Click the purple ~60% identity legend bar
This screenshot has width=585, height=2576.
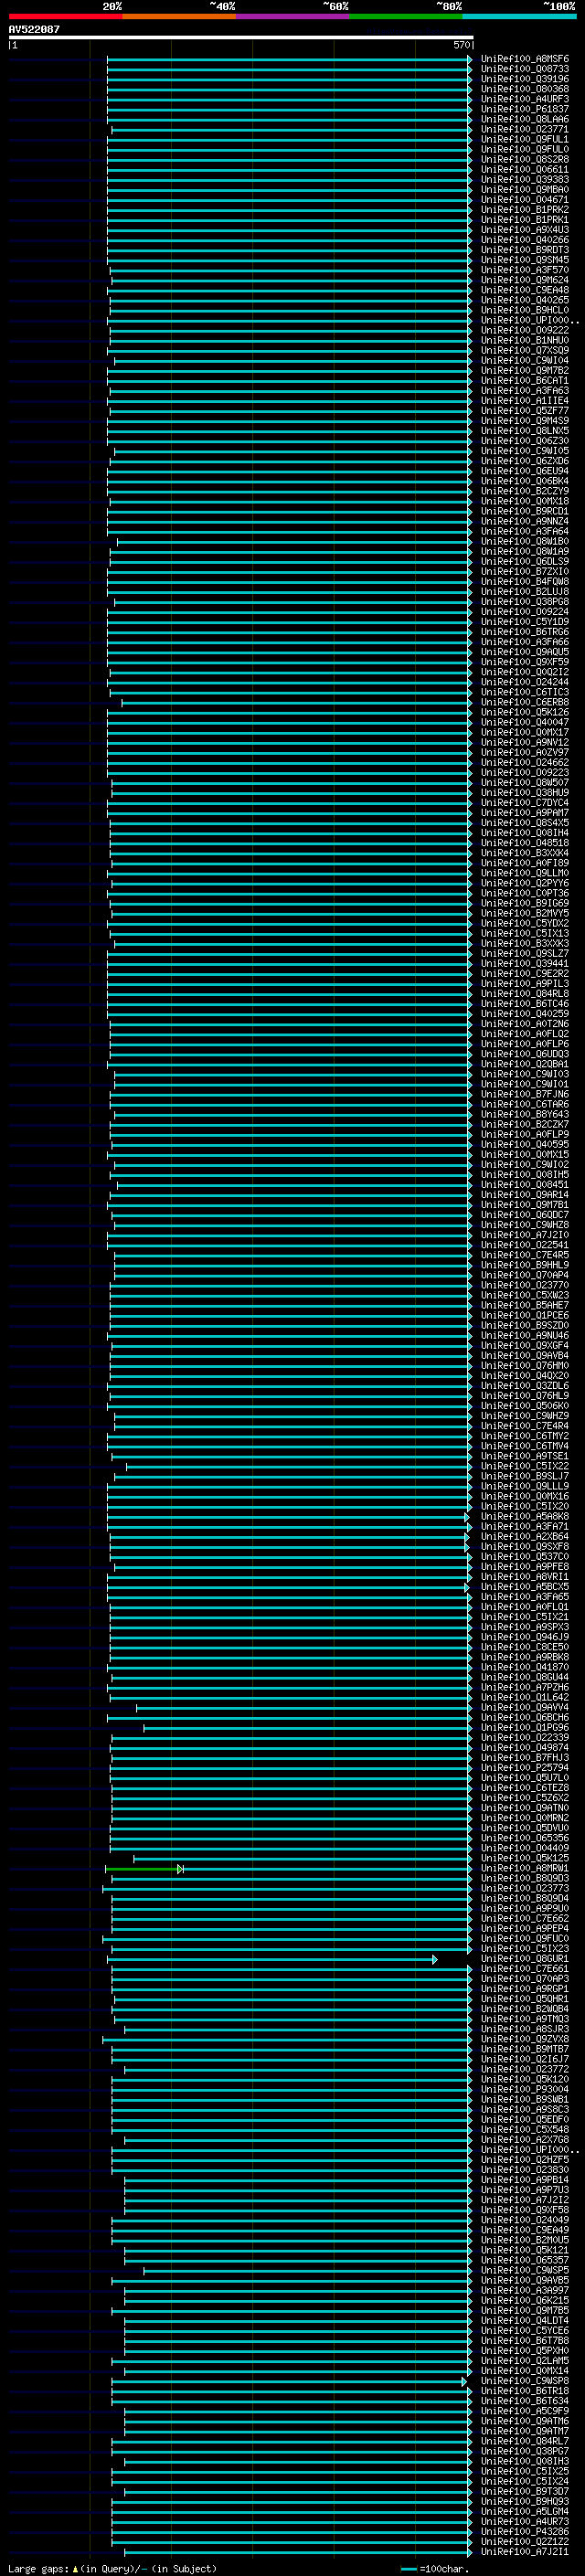pyautogui.click(x=292, y=17)
